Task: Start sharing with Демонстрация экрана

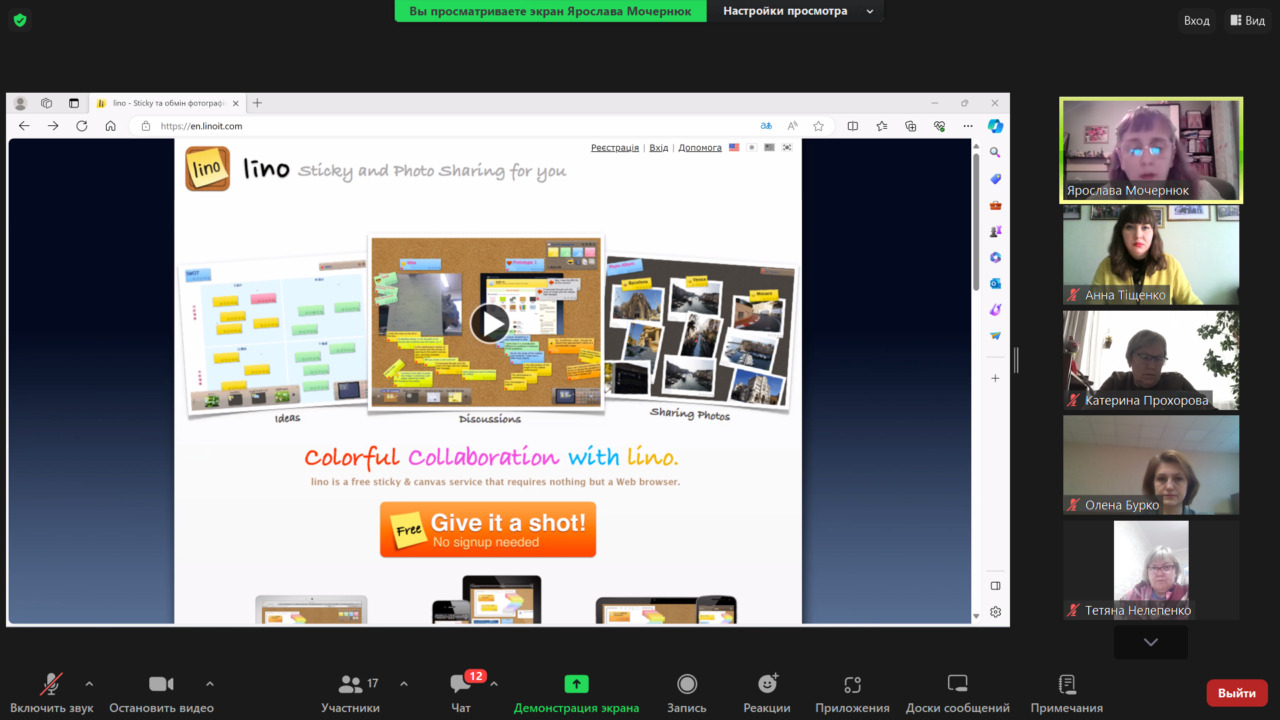Action: tap(576, 693)
